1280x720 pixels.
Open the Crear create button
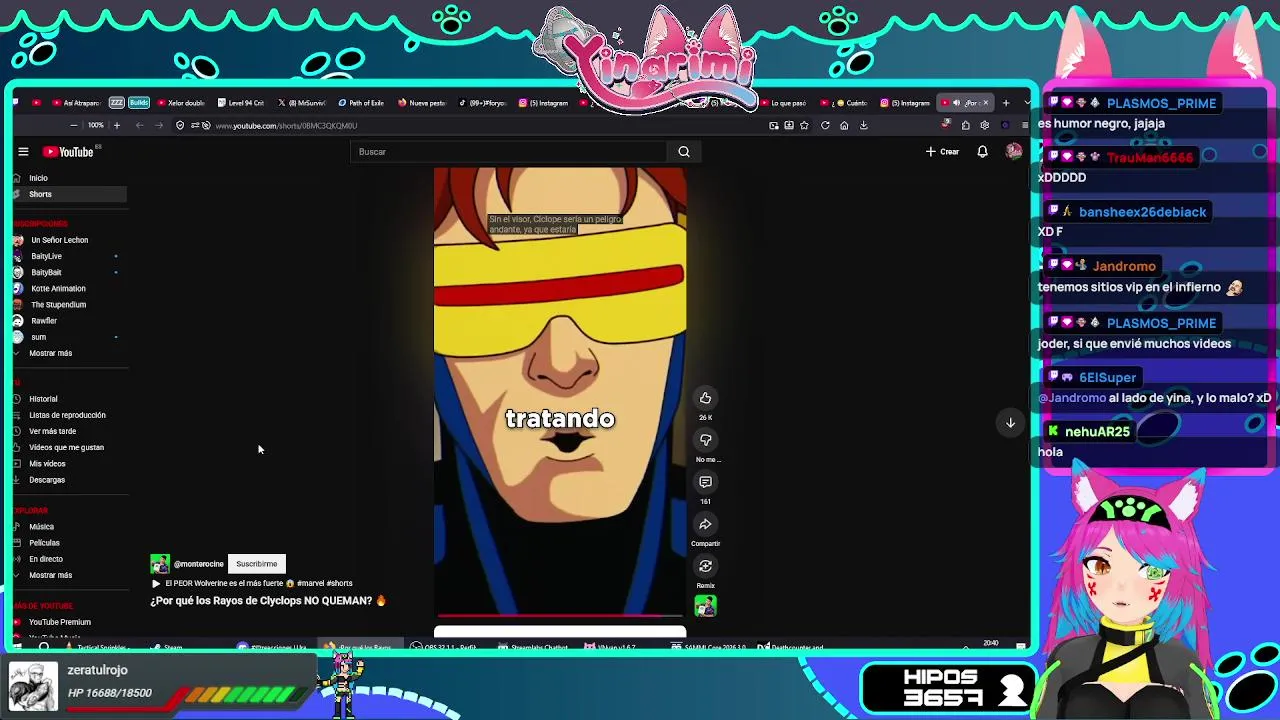tap(942, 152)
